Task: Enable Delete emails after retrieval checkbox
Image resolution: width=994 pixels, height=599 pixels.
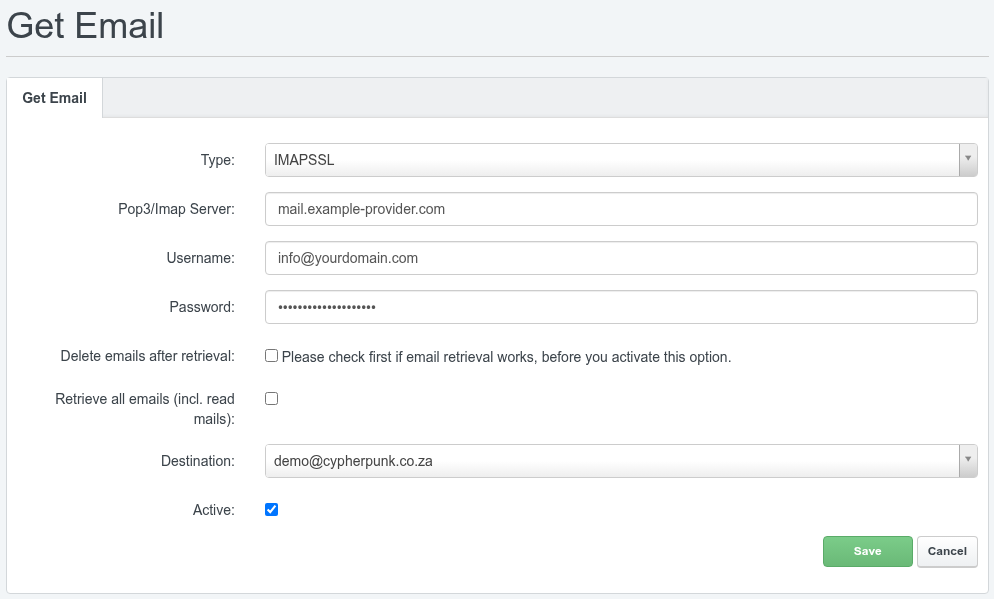Action: [x=271, y=356]
